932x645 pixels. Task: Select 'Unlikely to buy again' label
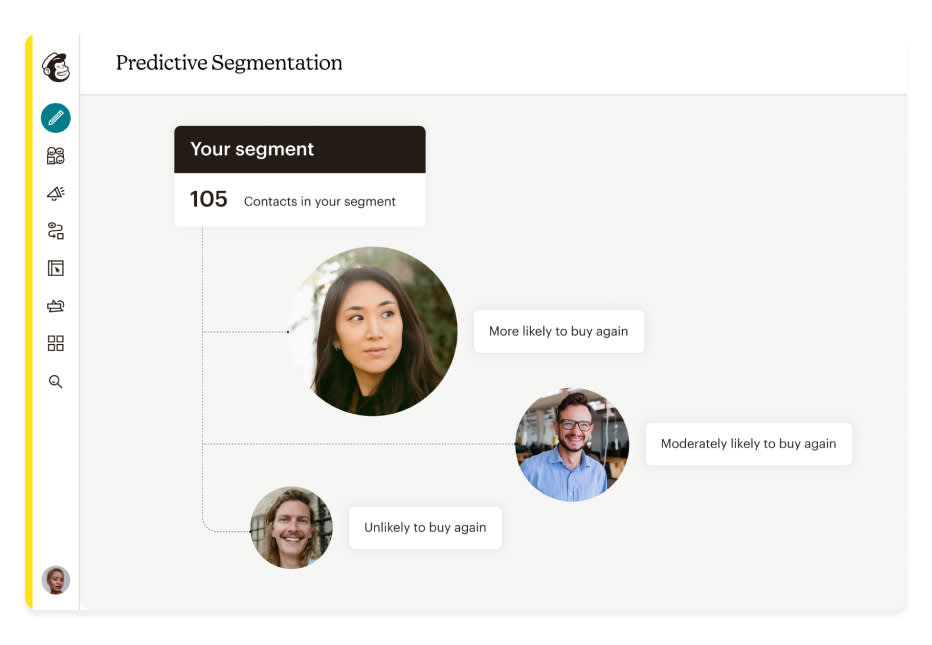point(425,527)
